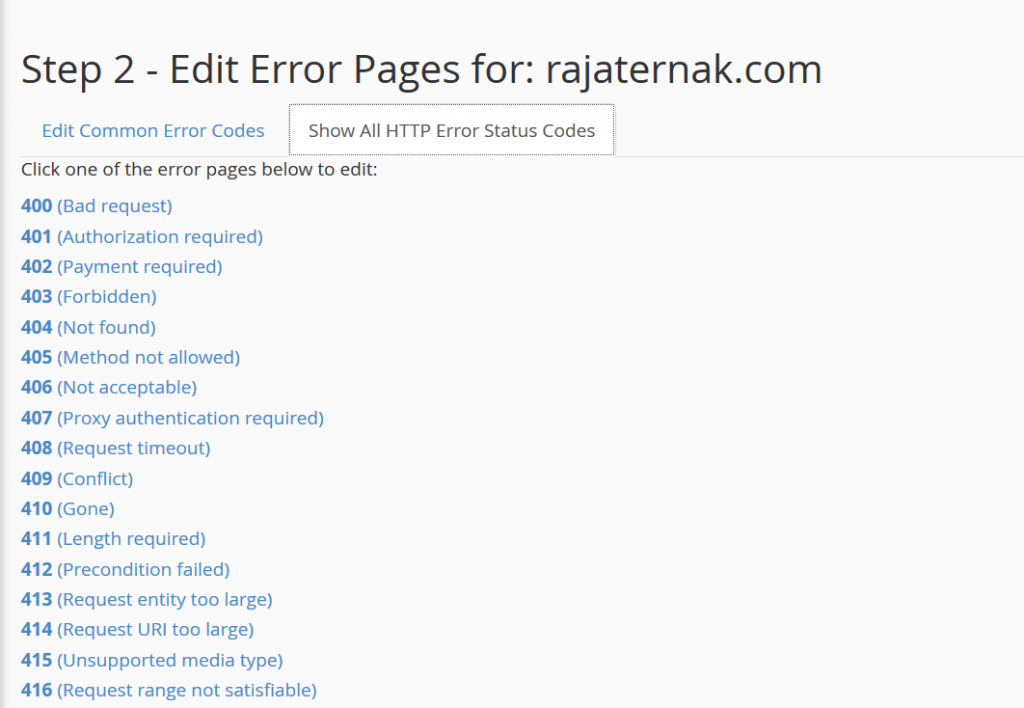
Task: Edit the 416 (Request range not satisfiable) page
Action: [x=168, y=689]
